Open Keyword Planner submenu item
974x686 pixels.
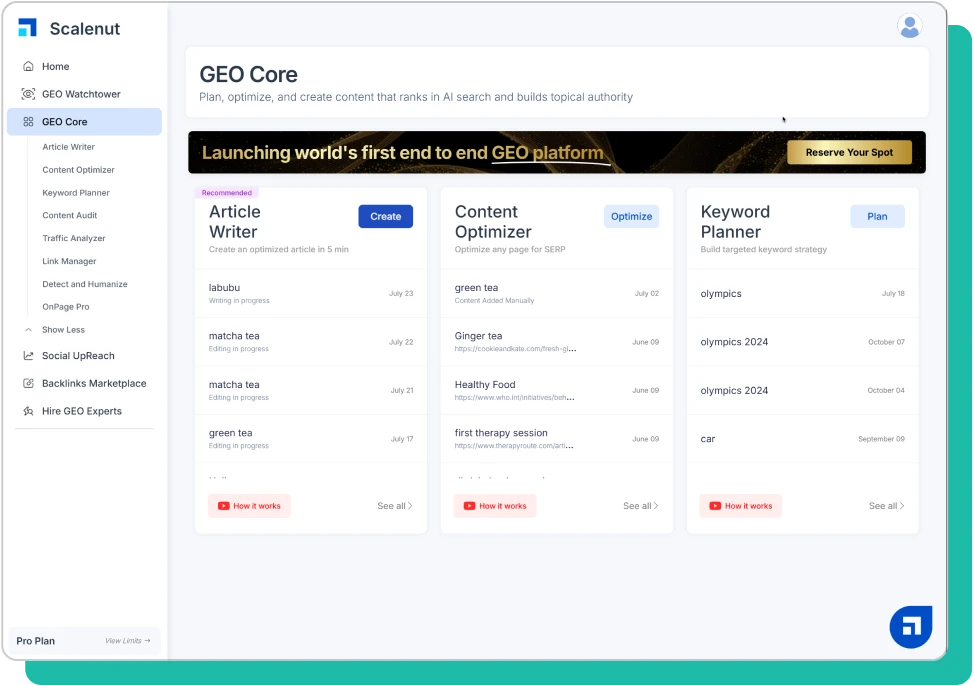(76, 193)
